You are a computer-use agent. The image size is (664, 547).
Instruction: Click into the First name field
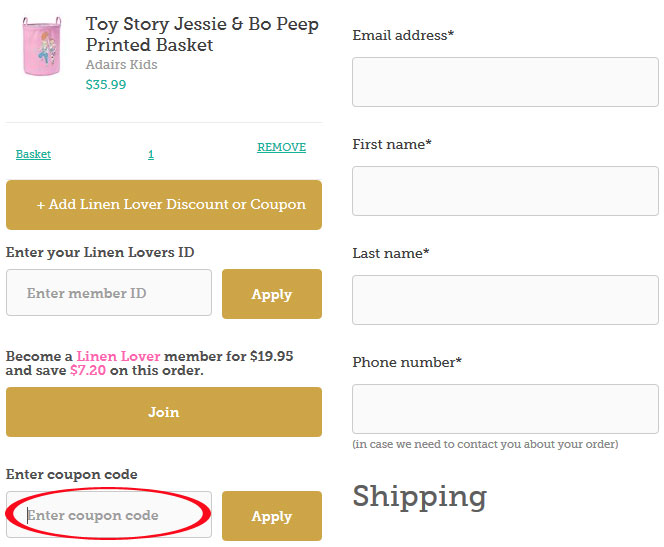(x=505, y=191)
